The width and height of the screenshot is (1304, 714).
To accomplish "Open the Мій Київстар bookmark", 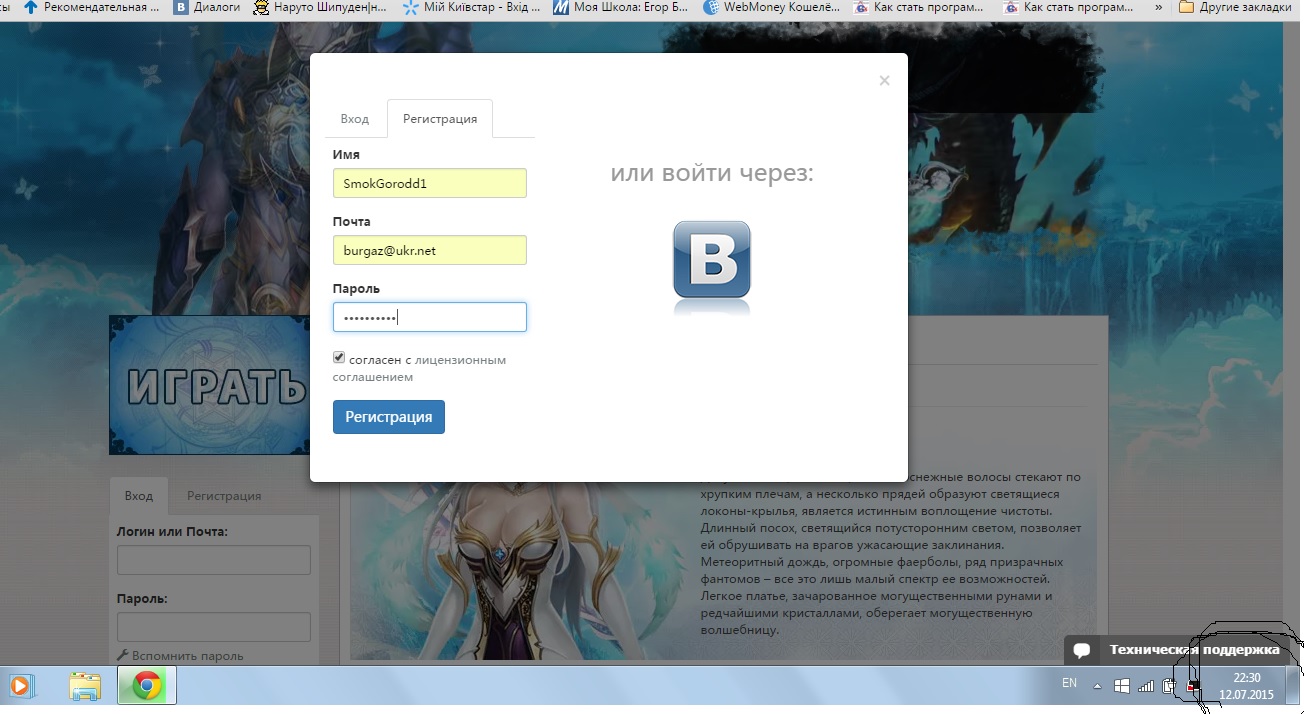I will tap(471, 7).
